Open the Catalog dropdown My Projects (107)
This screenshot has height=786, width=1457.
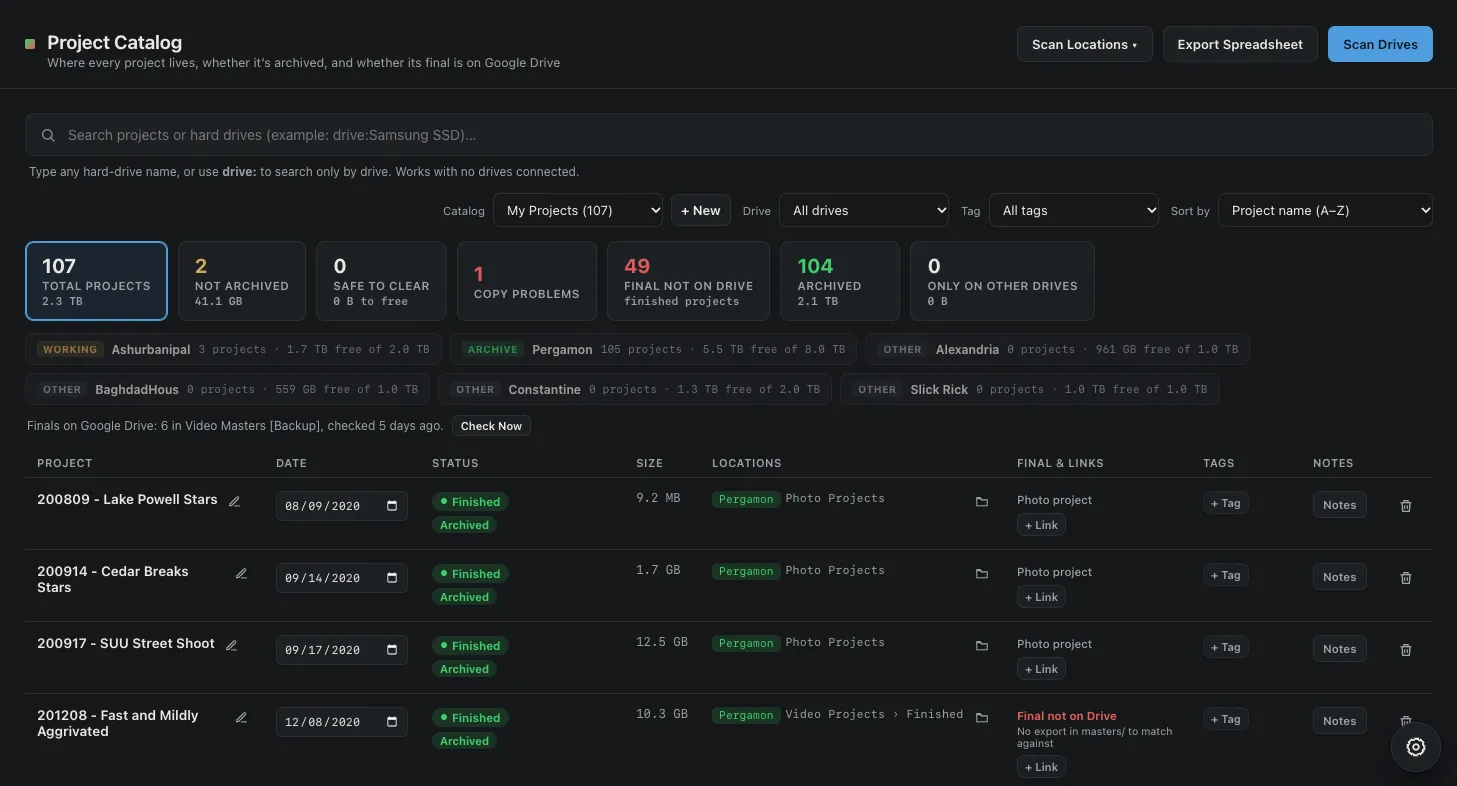(578, 210)
